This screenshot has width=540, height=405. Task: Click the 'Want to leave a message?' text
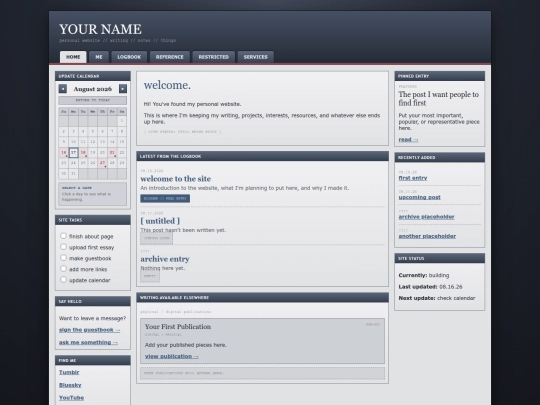coord(92,318)
